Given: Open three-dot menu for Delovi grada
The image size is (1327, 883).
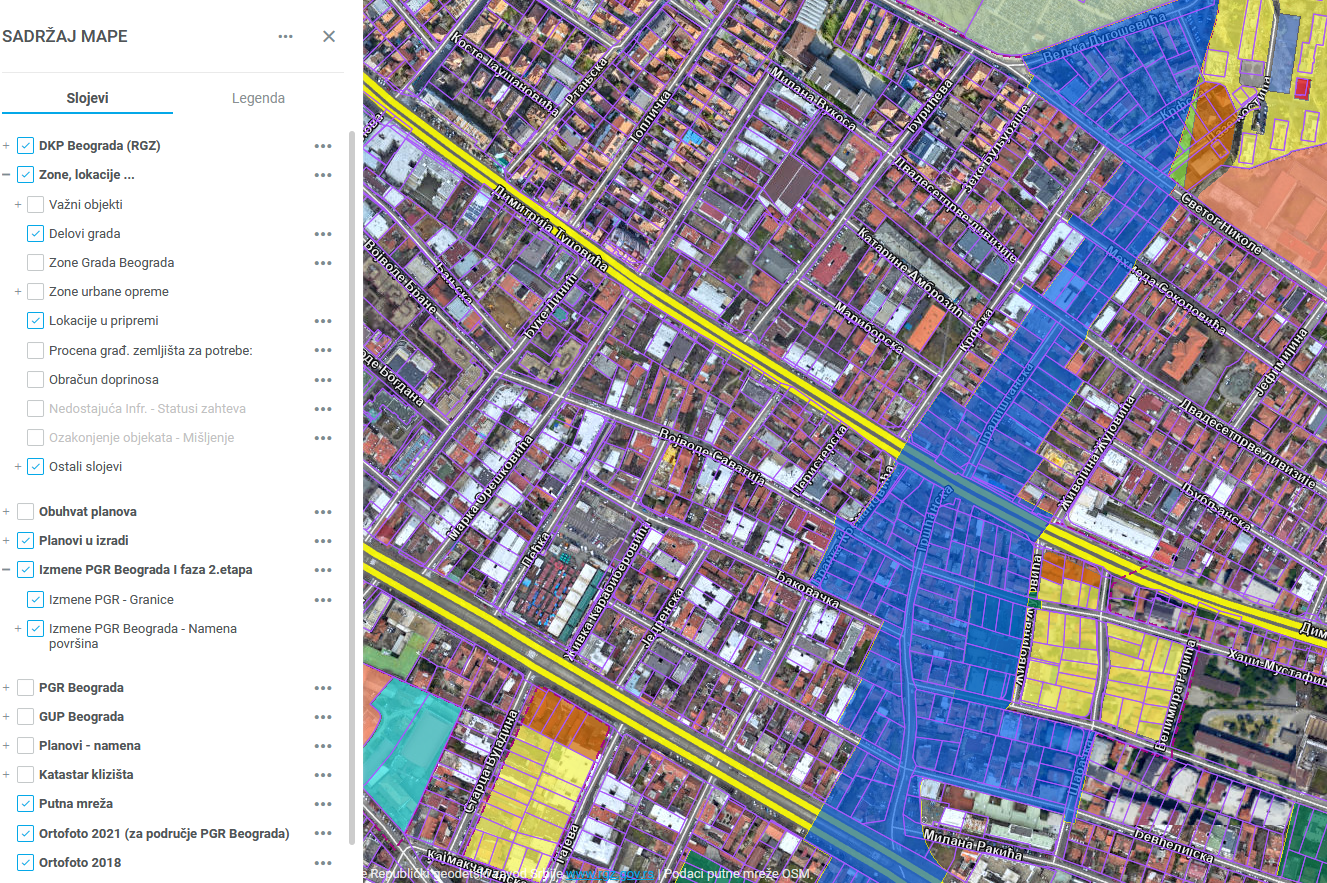Looking at the screenshot, I should tap(322, 234).
